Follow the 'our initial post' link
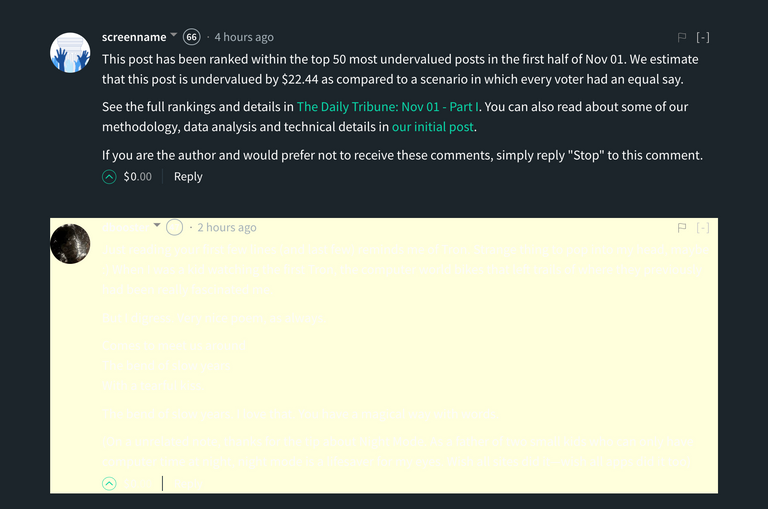This screenshot has width=768, height=509. point(433,127)
